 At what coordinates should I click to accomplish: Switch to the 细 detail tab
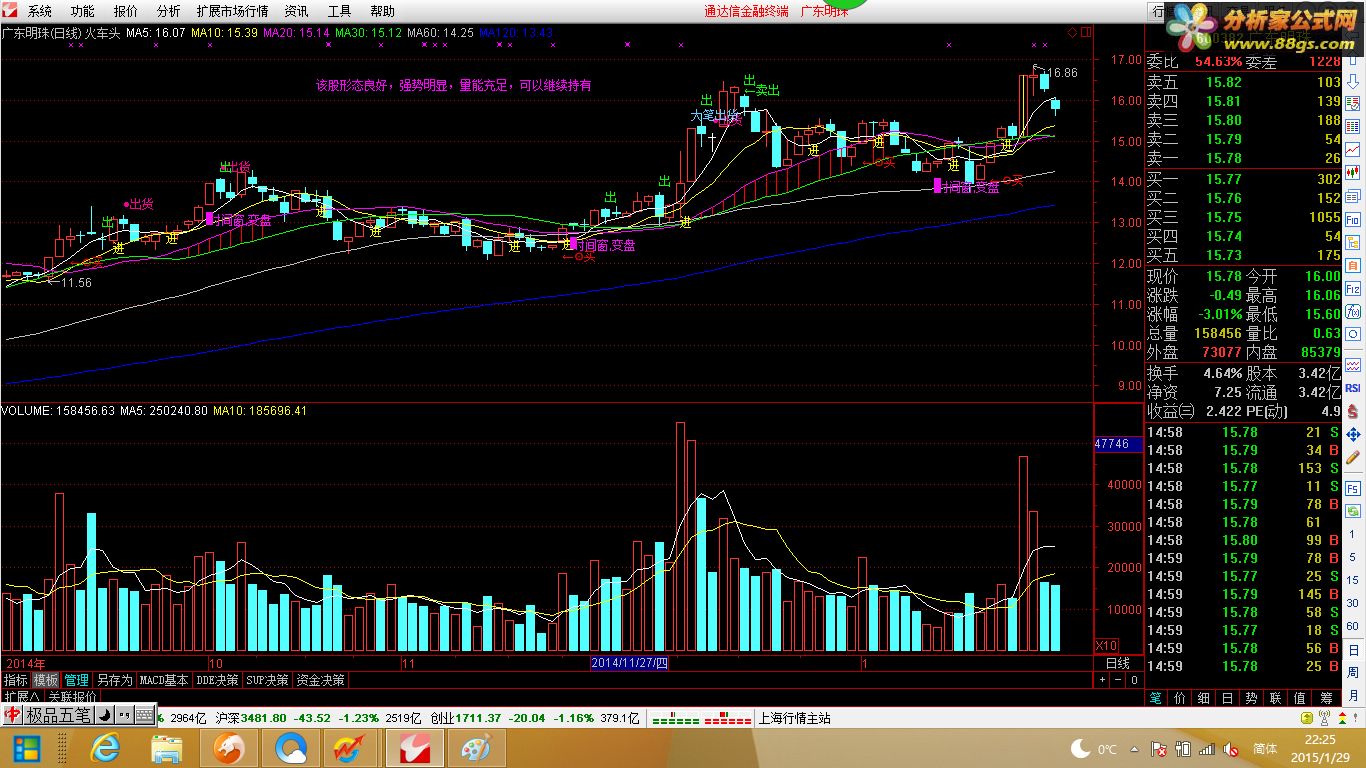pos(1205,697)
